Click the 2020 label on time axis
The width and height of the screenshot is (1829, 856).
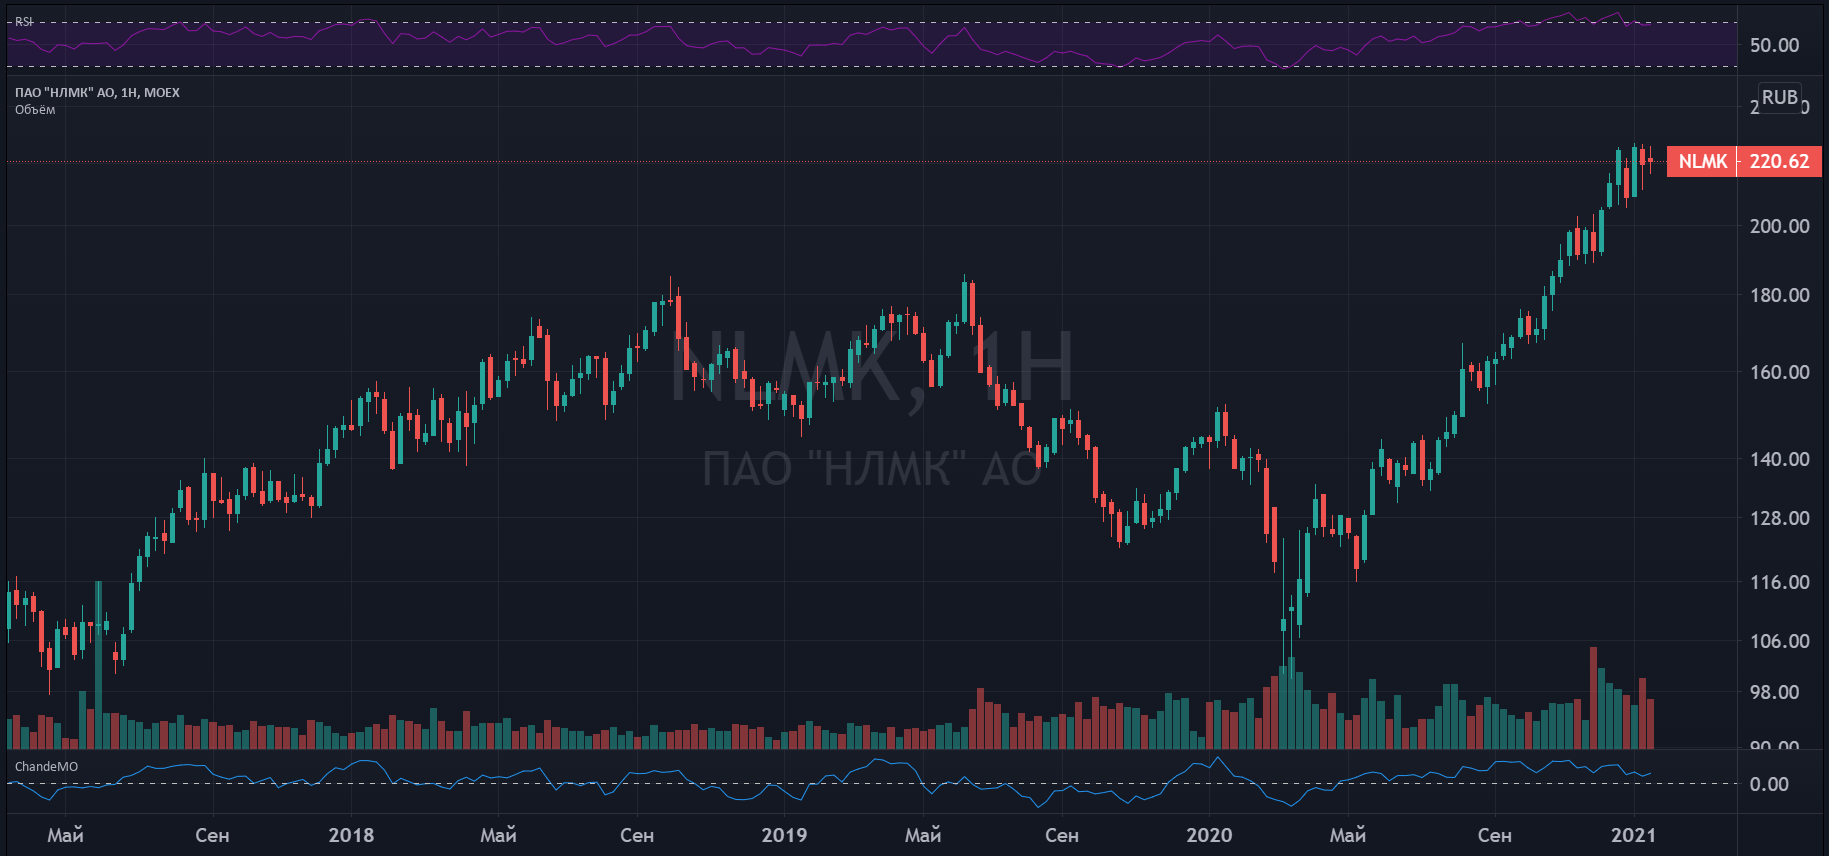1209,835
